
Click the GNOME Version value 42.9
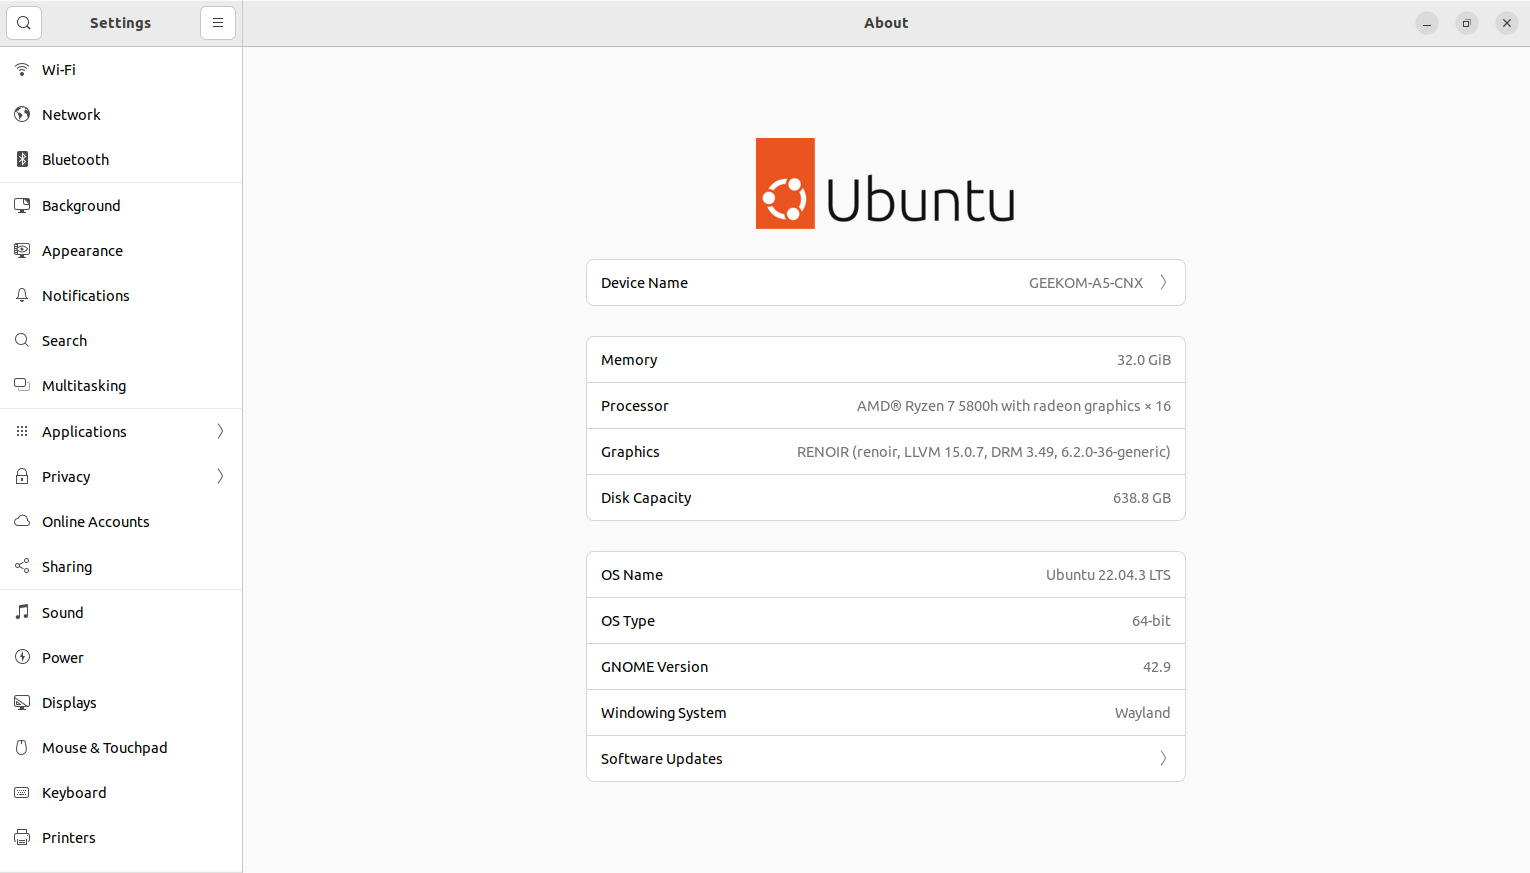coord(1157,667)
